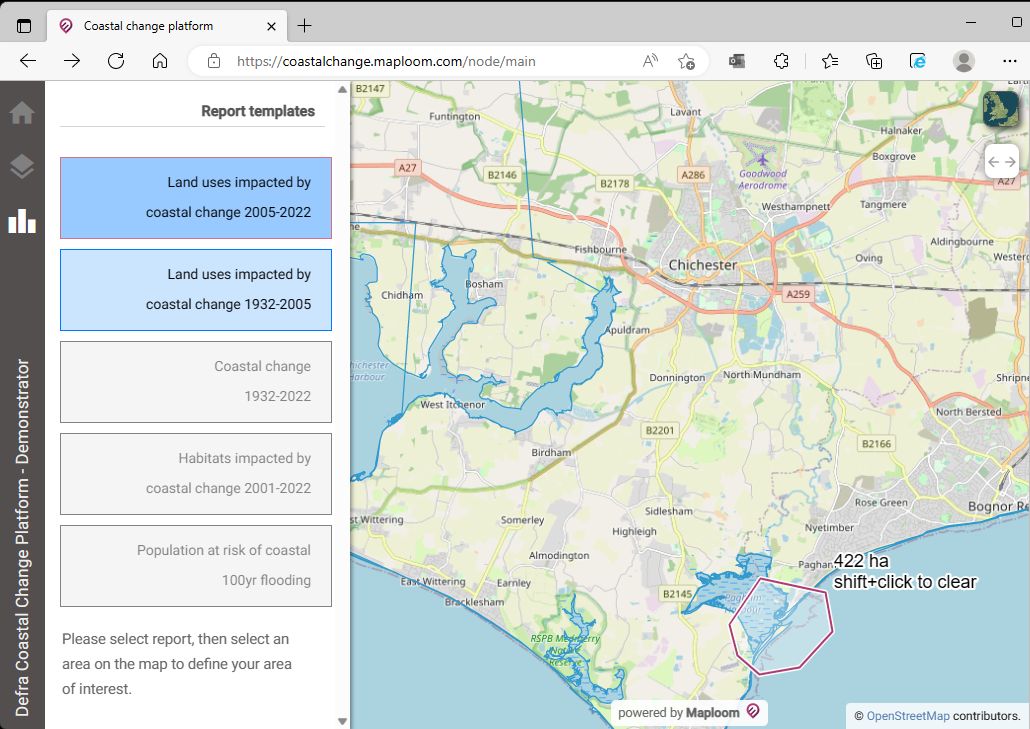Select the bar-chart Reports icon in sidebar
The width and height of the screenshot is (1030, 729).
(22, 221)
